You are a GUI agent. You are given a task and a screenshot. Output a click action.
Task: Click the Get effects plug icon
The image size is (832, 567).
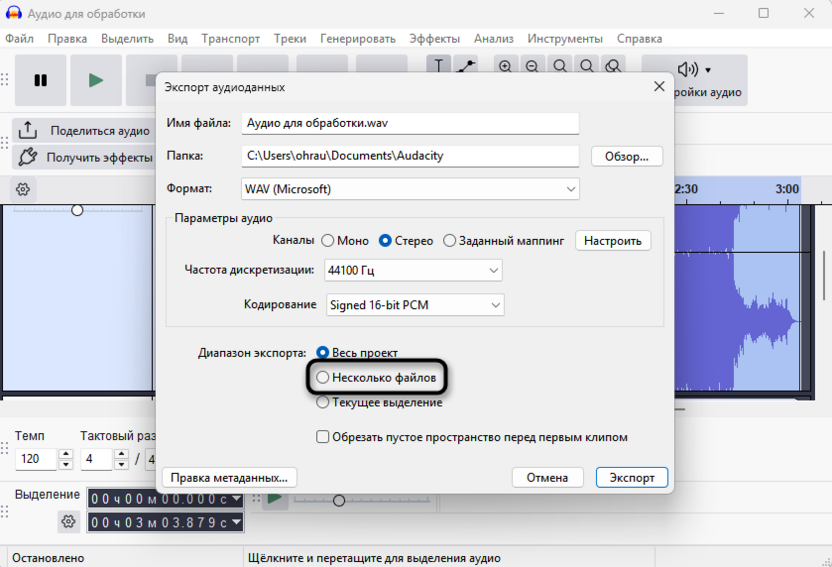[28, 157]
